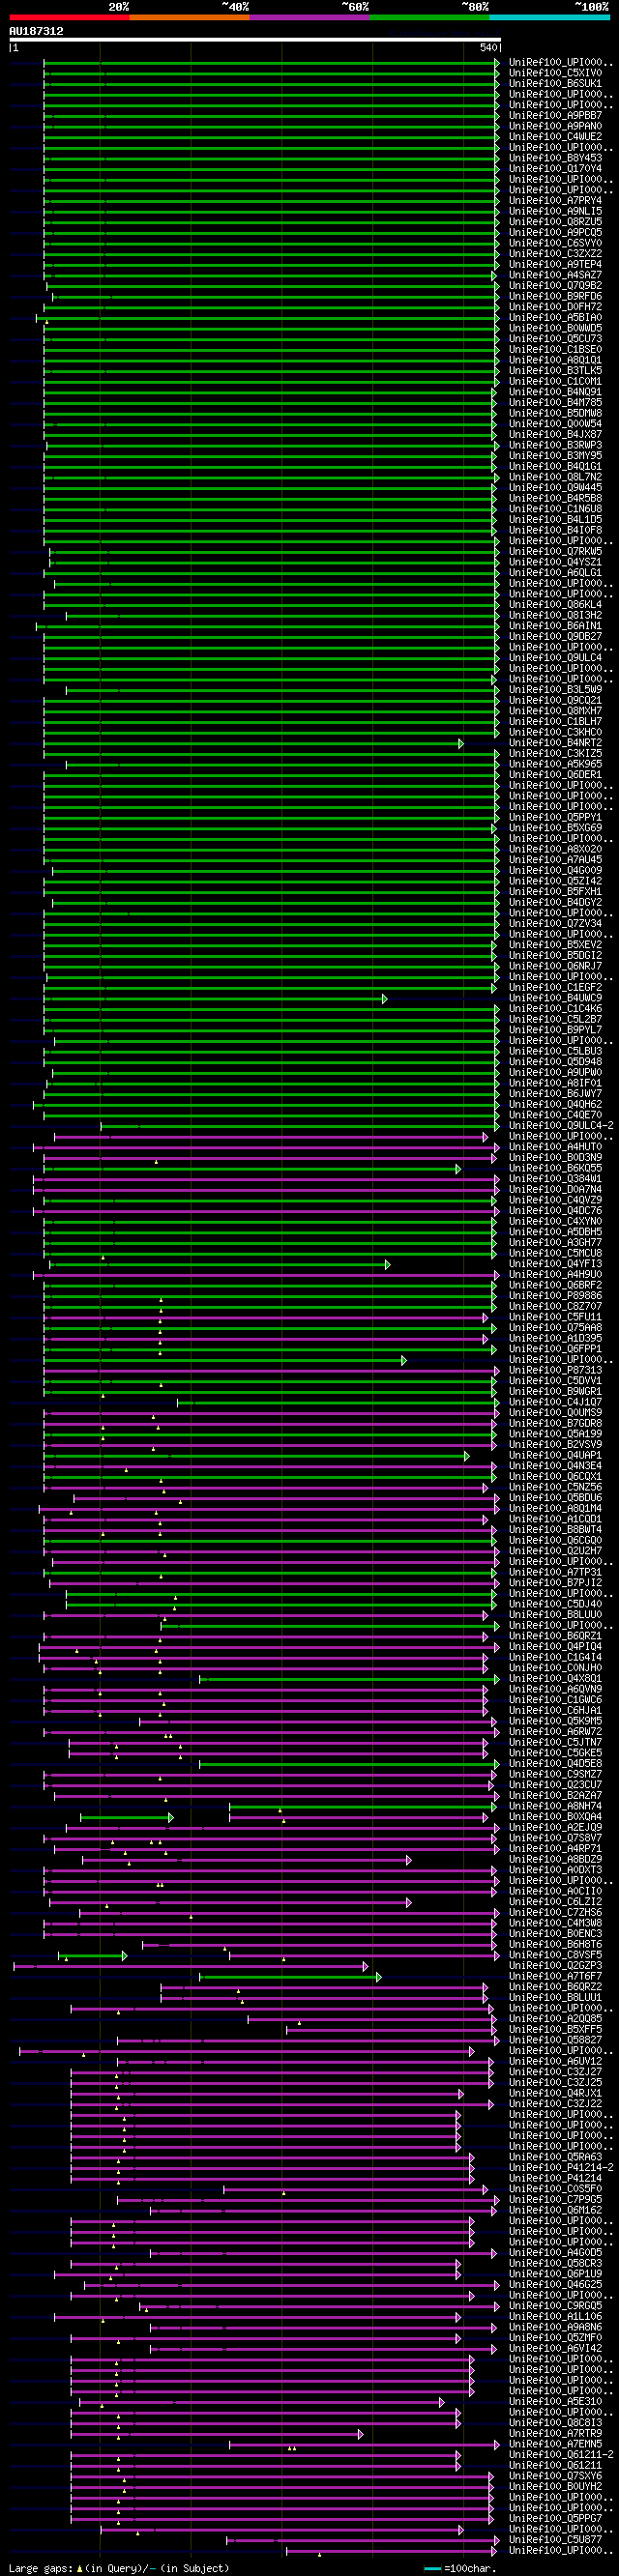Viewport: 619px width, 2576px height.
Task: Select hit UniRef100_Q8RZU5
Action: click(555, 222)
